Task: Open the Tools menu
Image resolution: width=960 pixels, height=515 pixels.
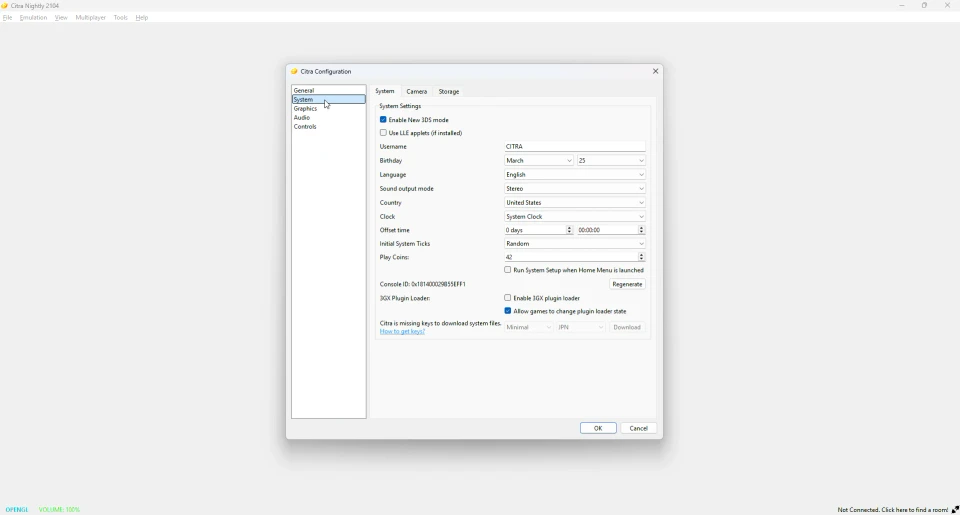Action: pos(121,18)
